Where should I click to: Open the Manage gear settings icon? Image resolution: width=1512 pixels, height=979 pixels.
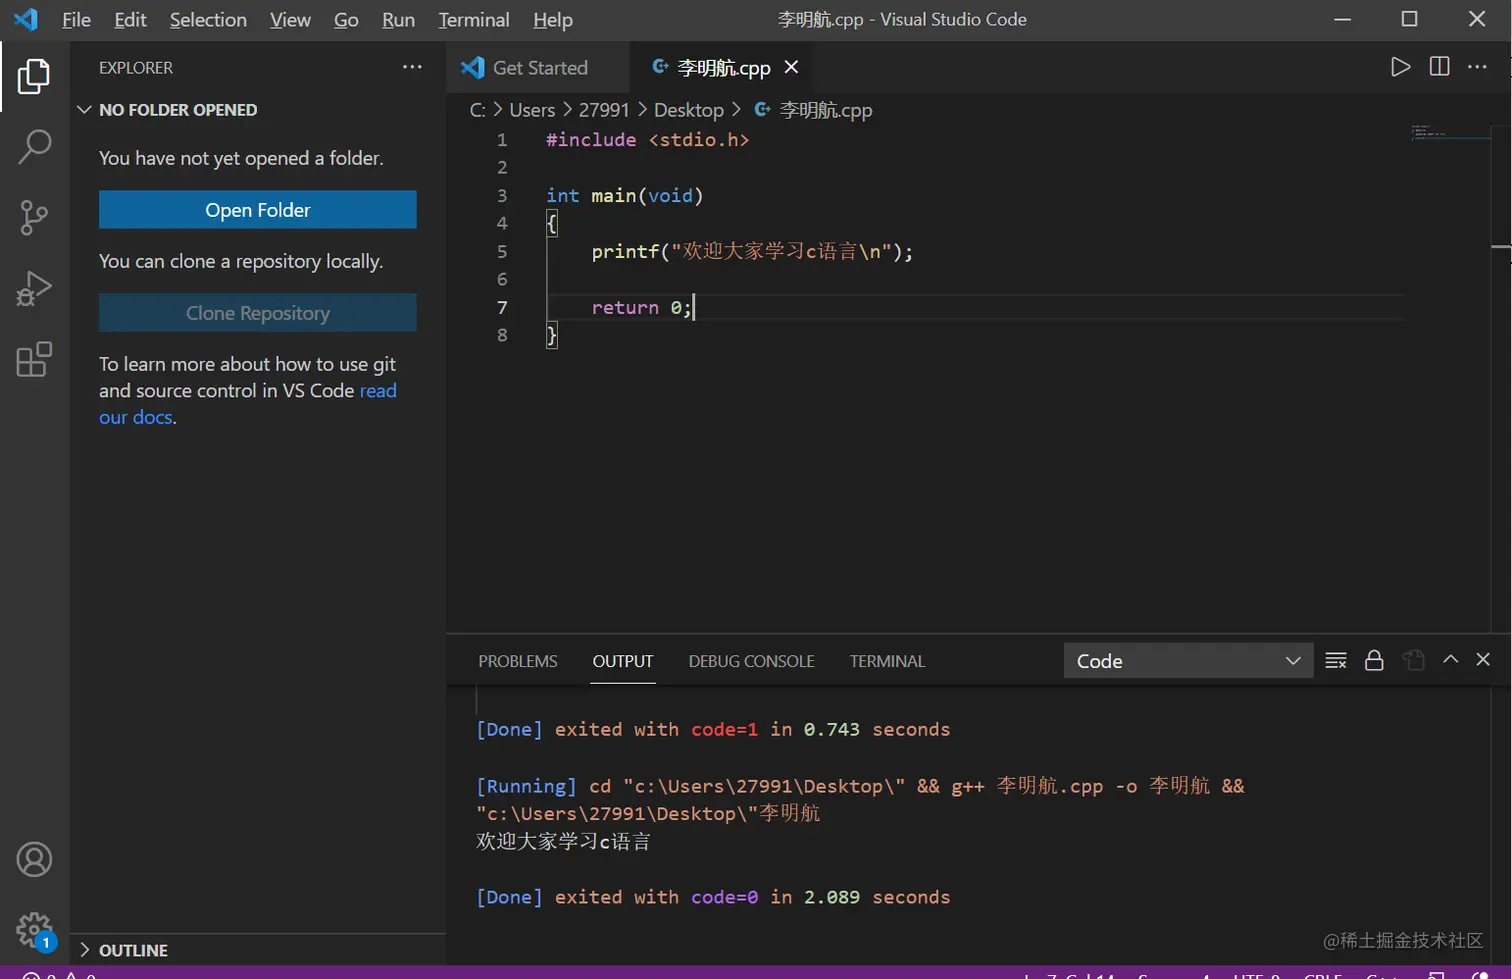34,930
